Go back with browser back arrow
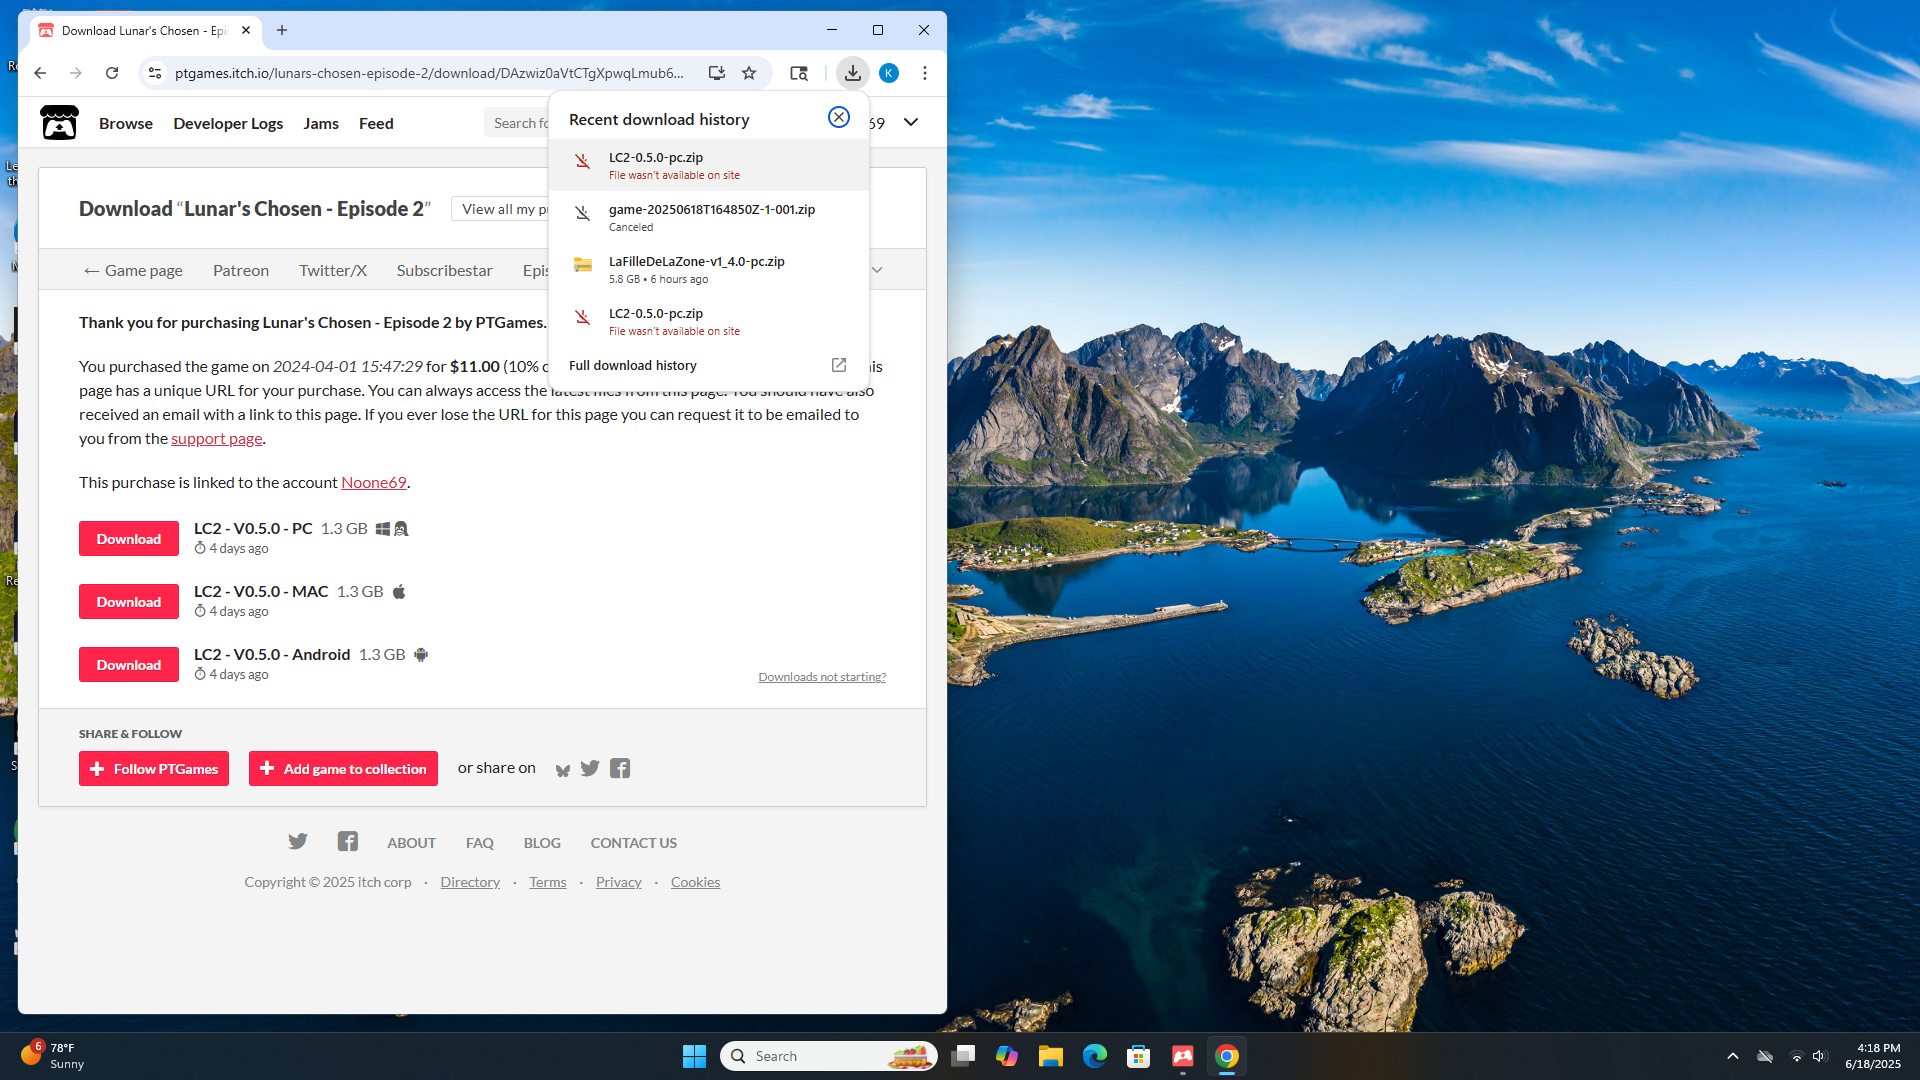This screenshot has width=1920, height=1080. pos(40,73)
